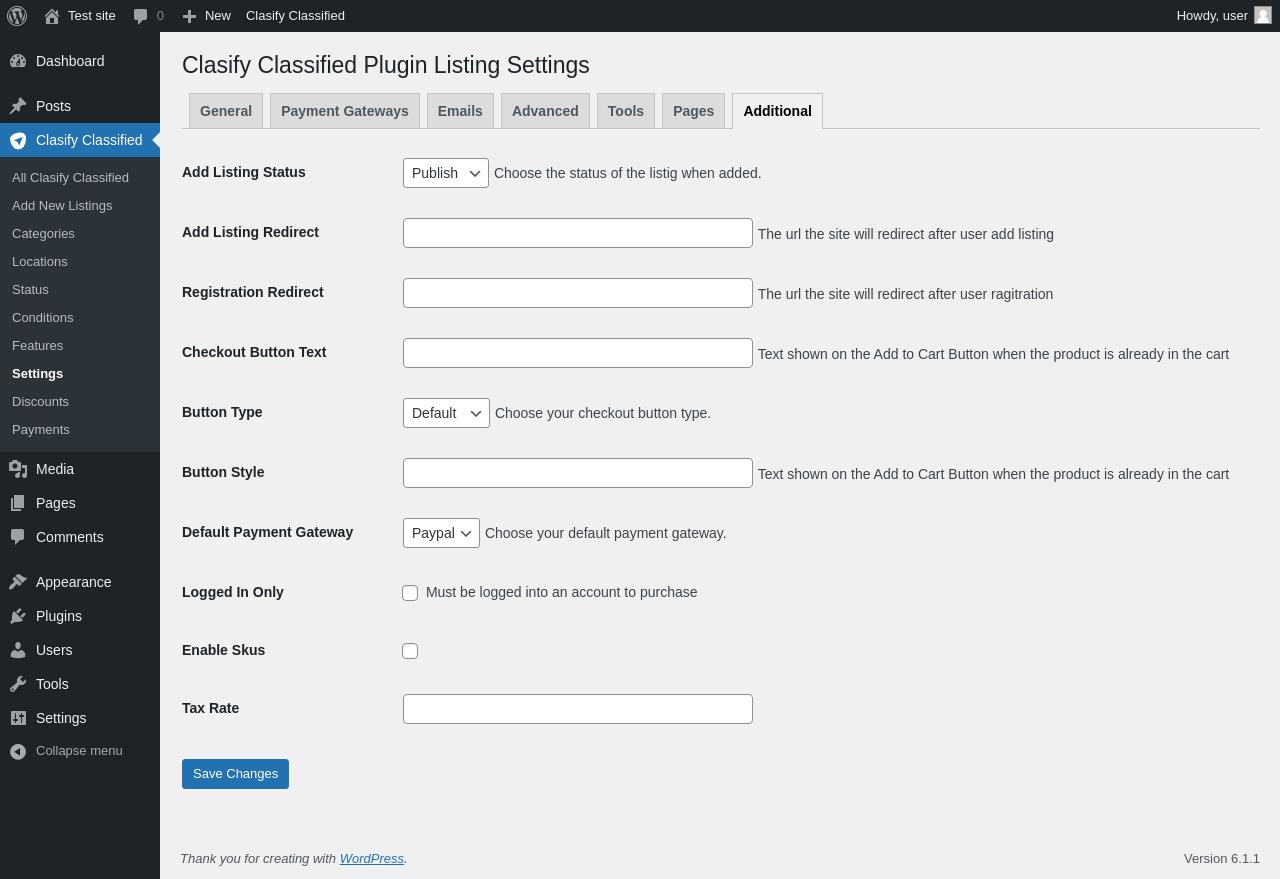Open the Discounts submenu item

pos(40,402)
